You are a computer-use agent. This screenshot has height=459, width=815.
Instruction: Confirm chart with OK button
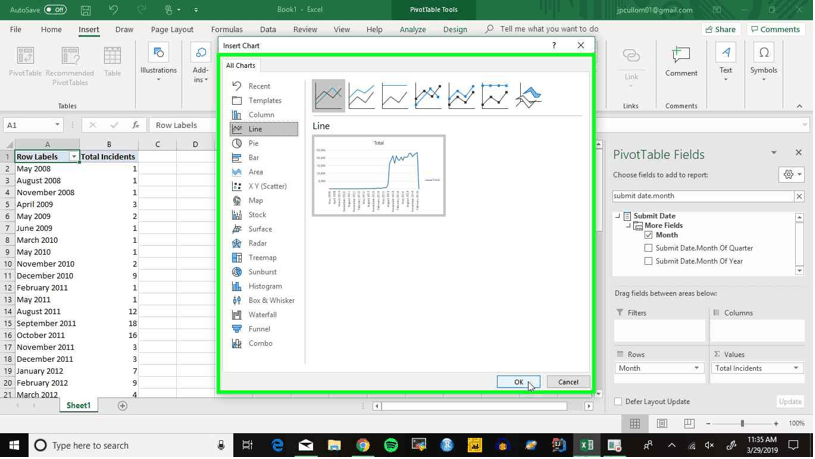coord(518,382)
